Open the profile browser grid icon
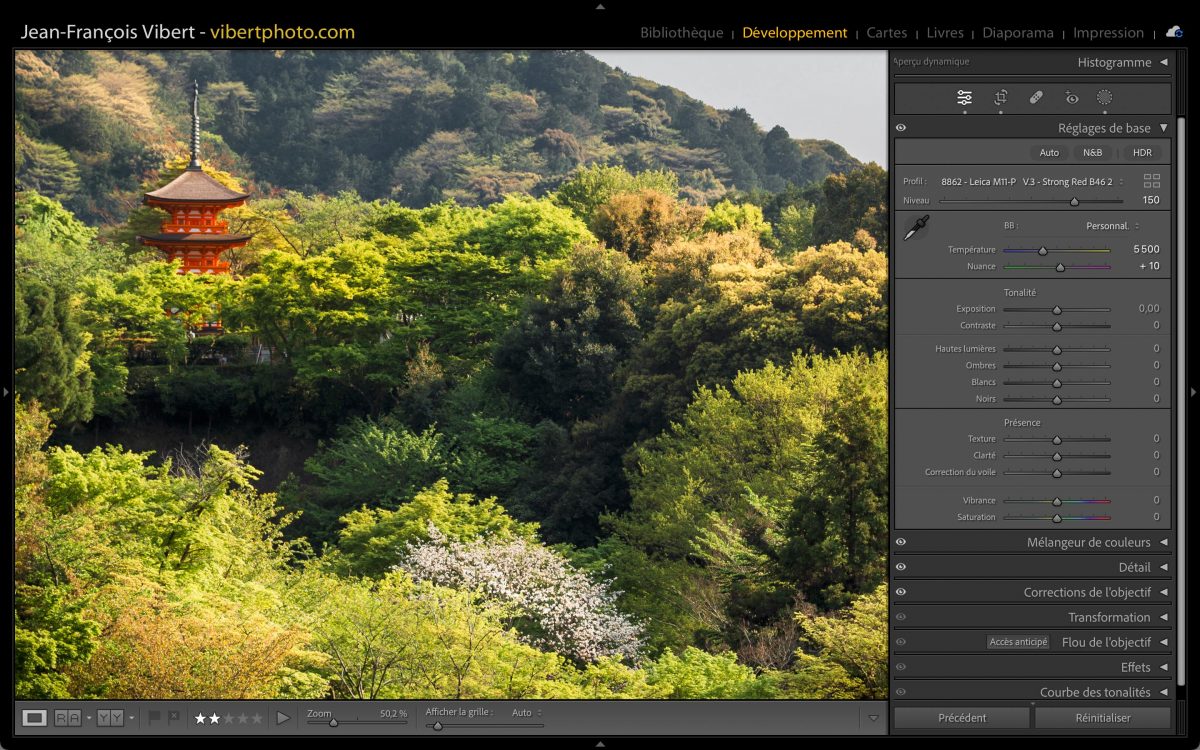The height and width of the screenshot is (750, 1200). click(1152, 181)
